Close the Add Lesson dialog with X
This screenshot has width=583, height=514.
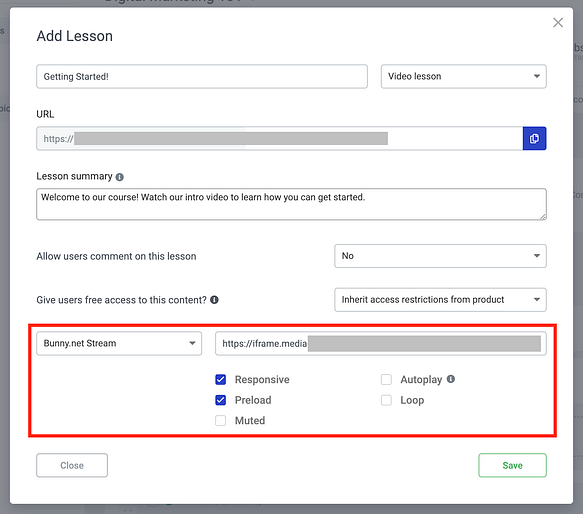click(x=558, y=23)
